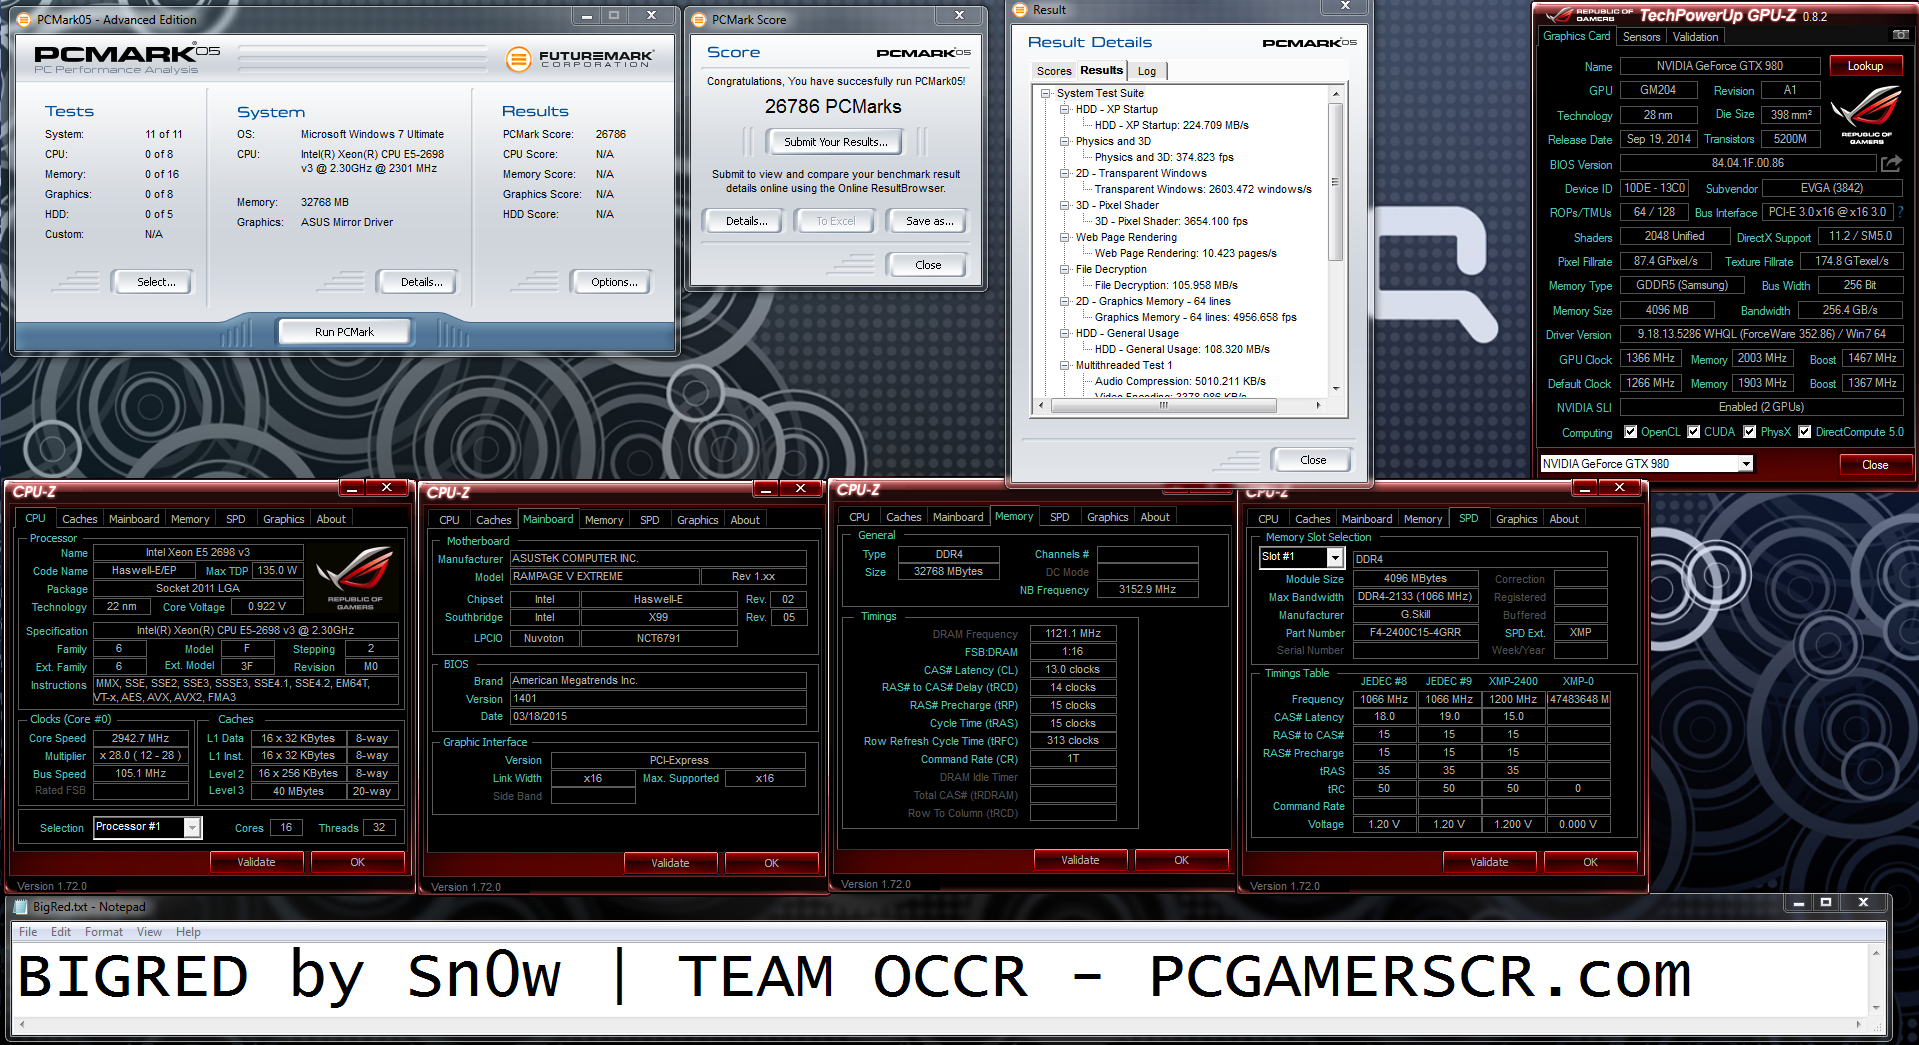The width and height of the screenshot is (1919, 1045).
Task: Switch to the Log tab in Result Details
Action: [1147, 71]
